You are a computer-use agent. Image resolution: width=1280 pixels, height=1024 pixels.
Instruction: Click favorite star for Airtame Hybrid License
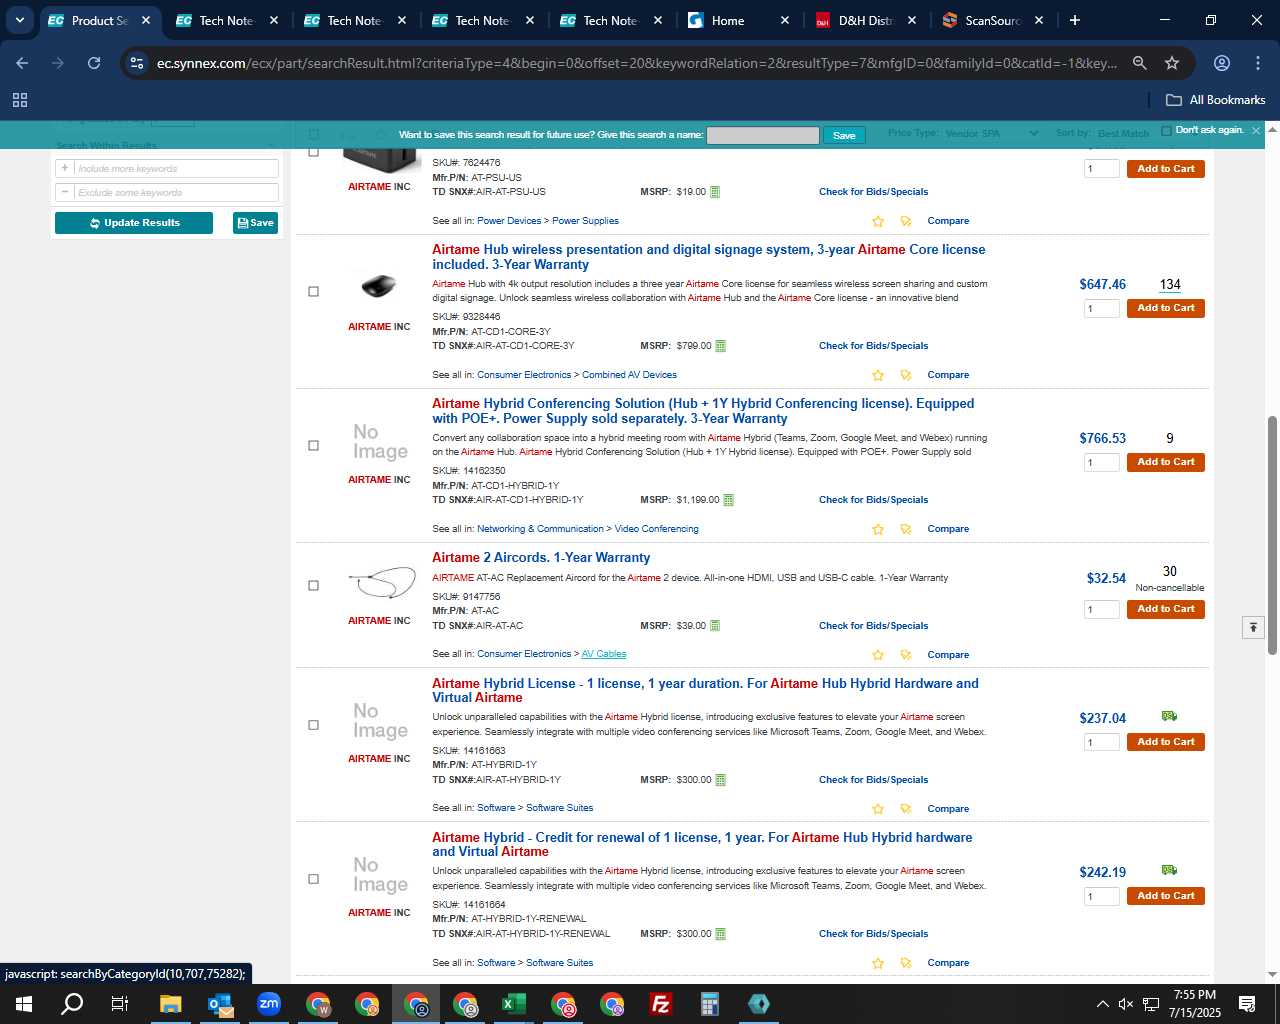[x=878, y=809]
